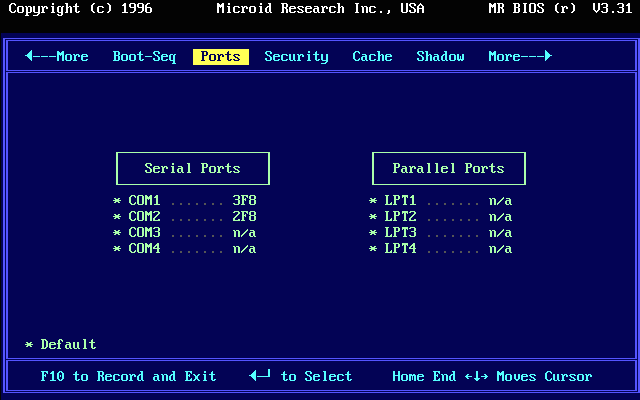The height and width of the screenshot is (400, 640).
Task: Switch to the Cache menu
Action: point(372,56)
